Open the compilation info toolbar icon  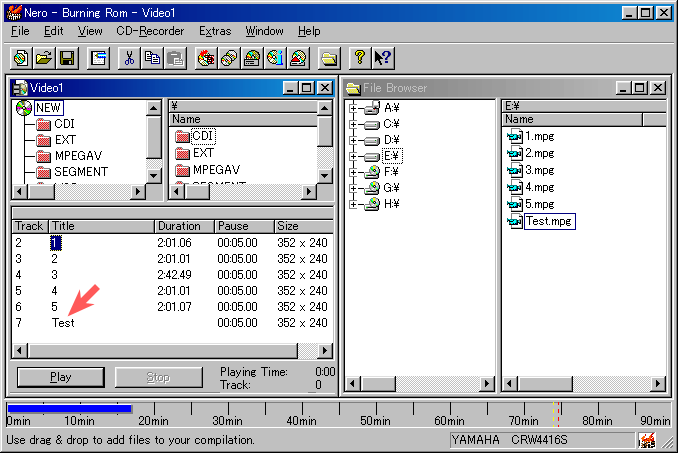[x=98, y=58]
